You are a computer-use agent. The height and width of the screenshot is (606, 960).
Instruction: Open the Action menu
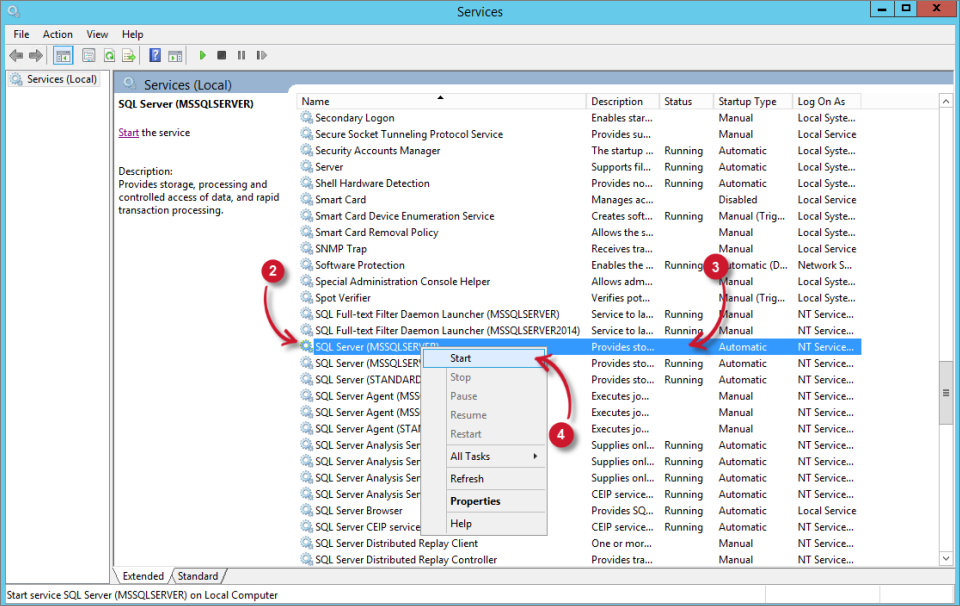pyautogui.click(x=57, y=33)
